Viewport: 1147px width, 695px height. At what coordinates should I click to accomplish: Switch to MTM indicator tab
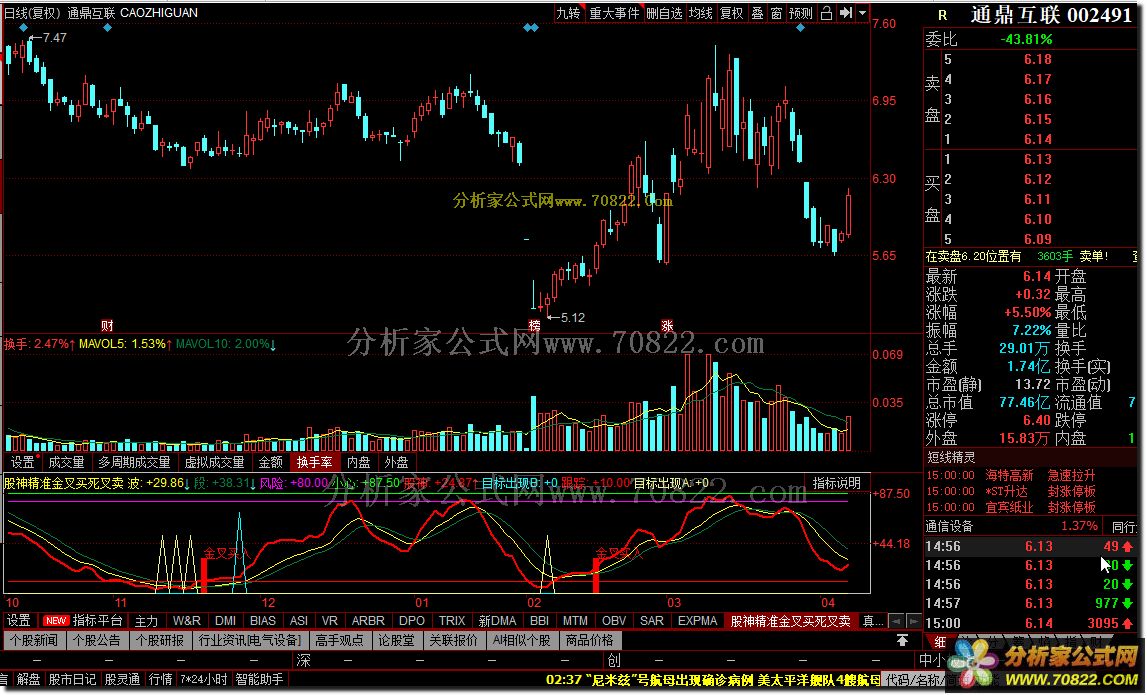(576, 620)
